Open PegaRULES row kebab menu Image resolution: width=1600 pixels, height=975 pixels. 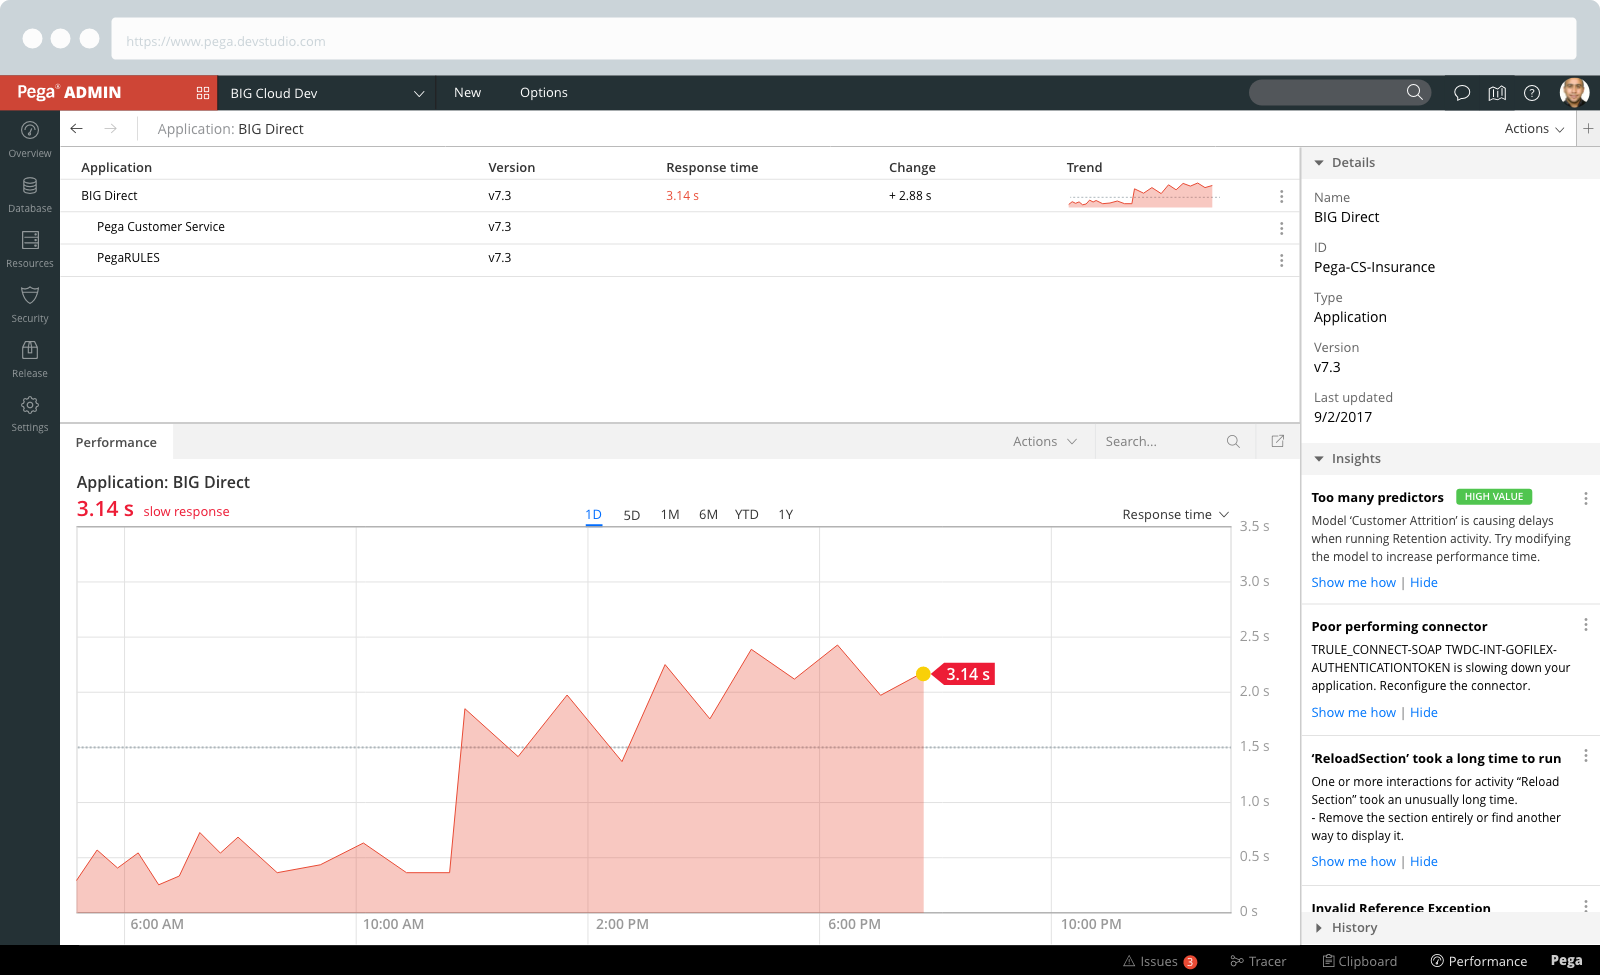[1281, 260]
